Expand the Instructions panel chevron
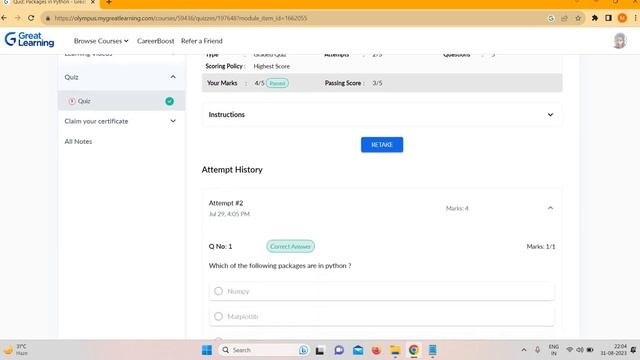The width and height of the screenshot is (640, 360). pos(550,115)
